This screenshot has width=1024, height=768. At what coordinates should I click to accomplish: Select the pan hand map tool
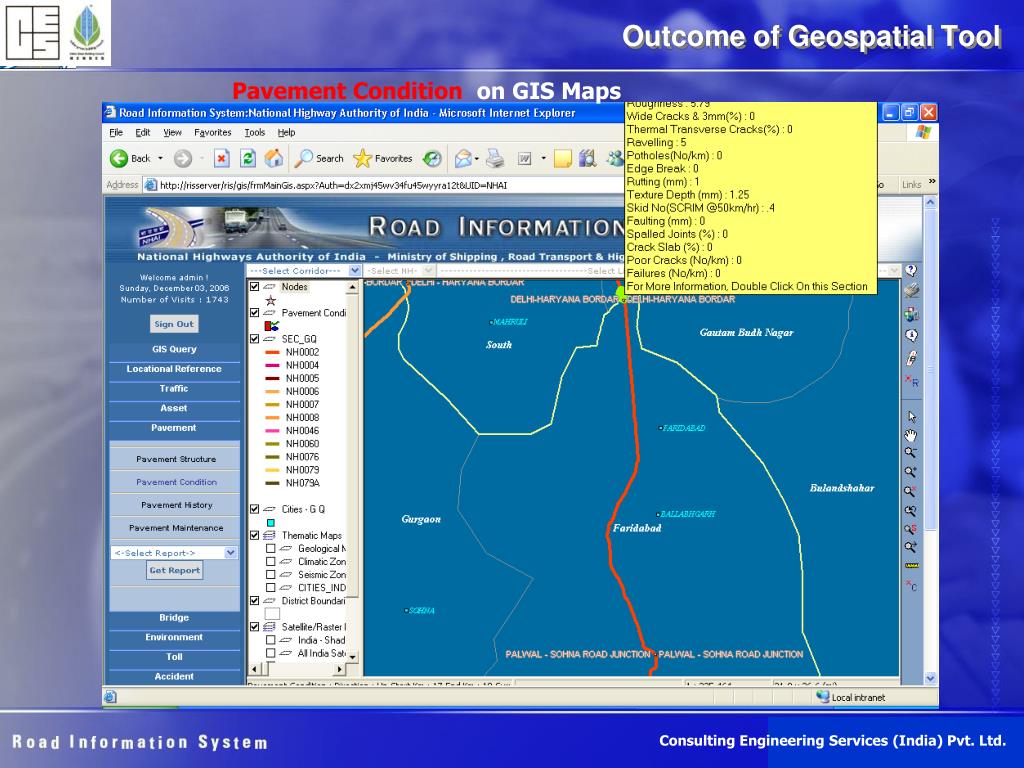click(x=911, y=435)
